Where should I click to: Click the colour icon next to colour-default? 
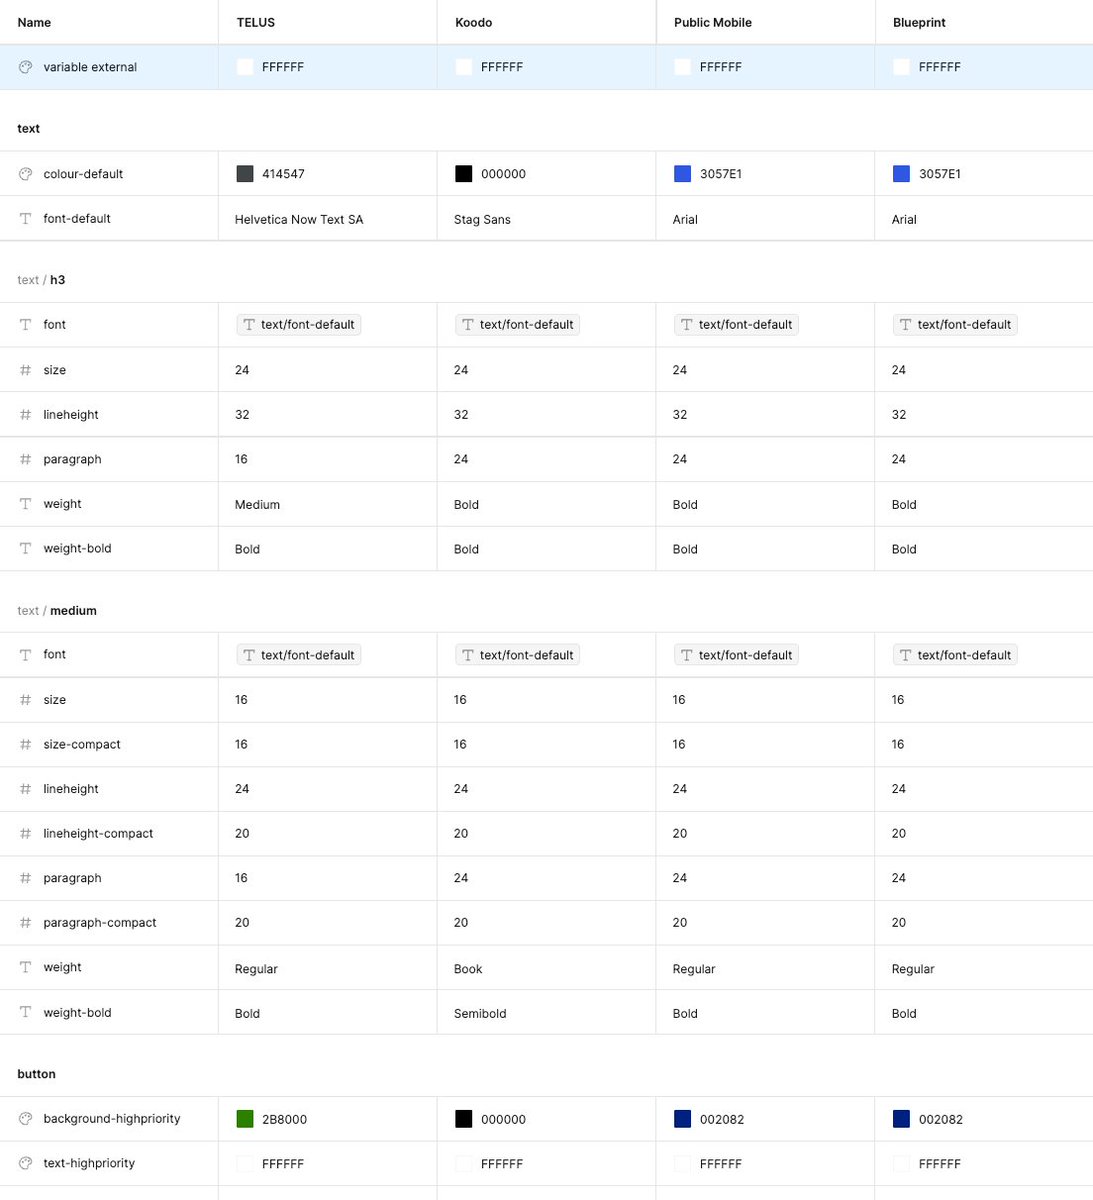[26, 174]
